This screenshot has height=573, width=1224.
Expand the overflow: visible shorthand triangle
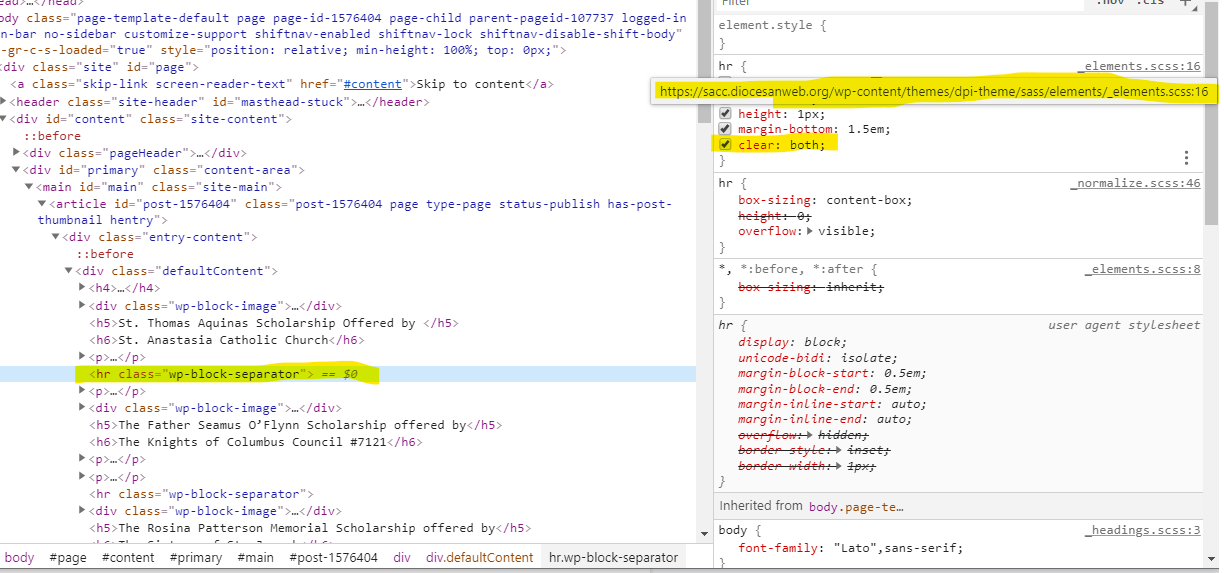coord(811,231)
